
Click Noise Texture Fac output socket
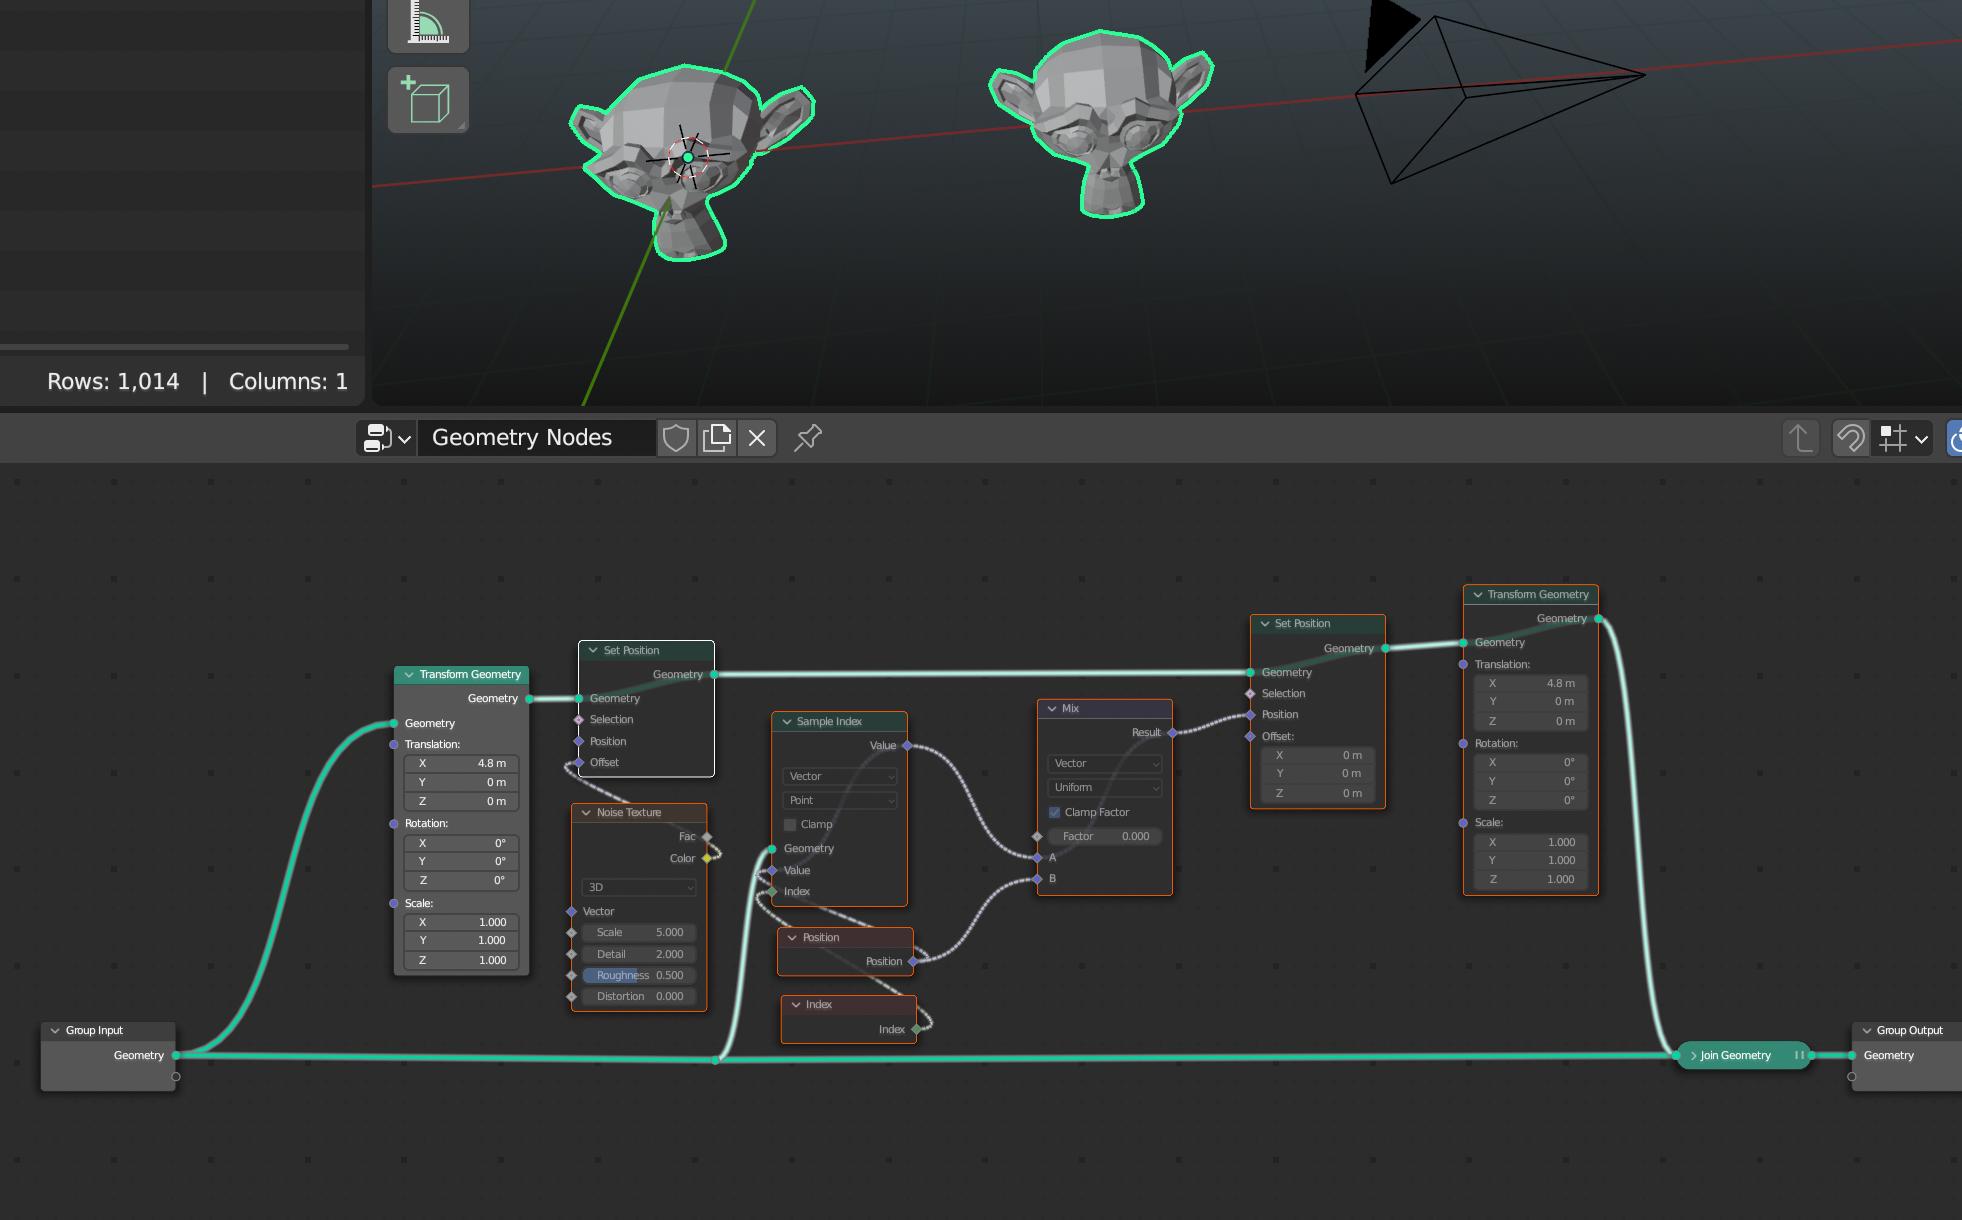707,837
